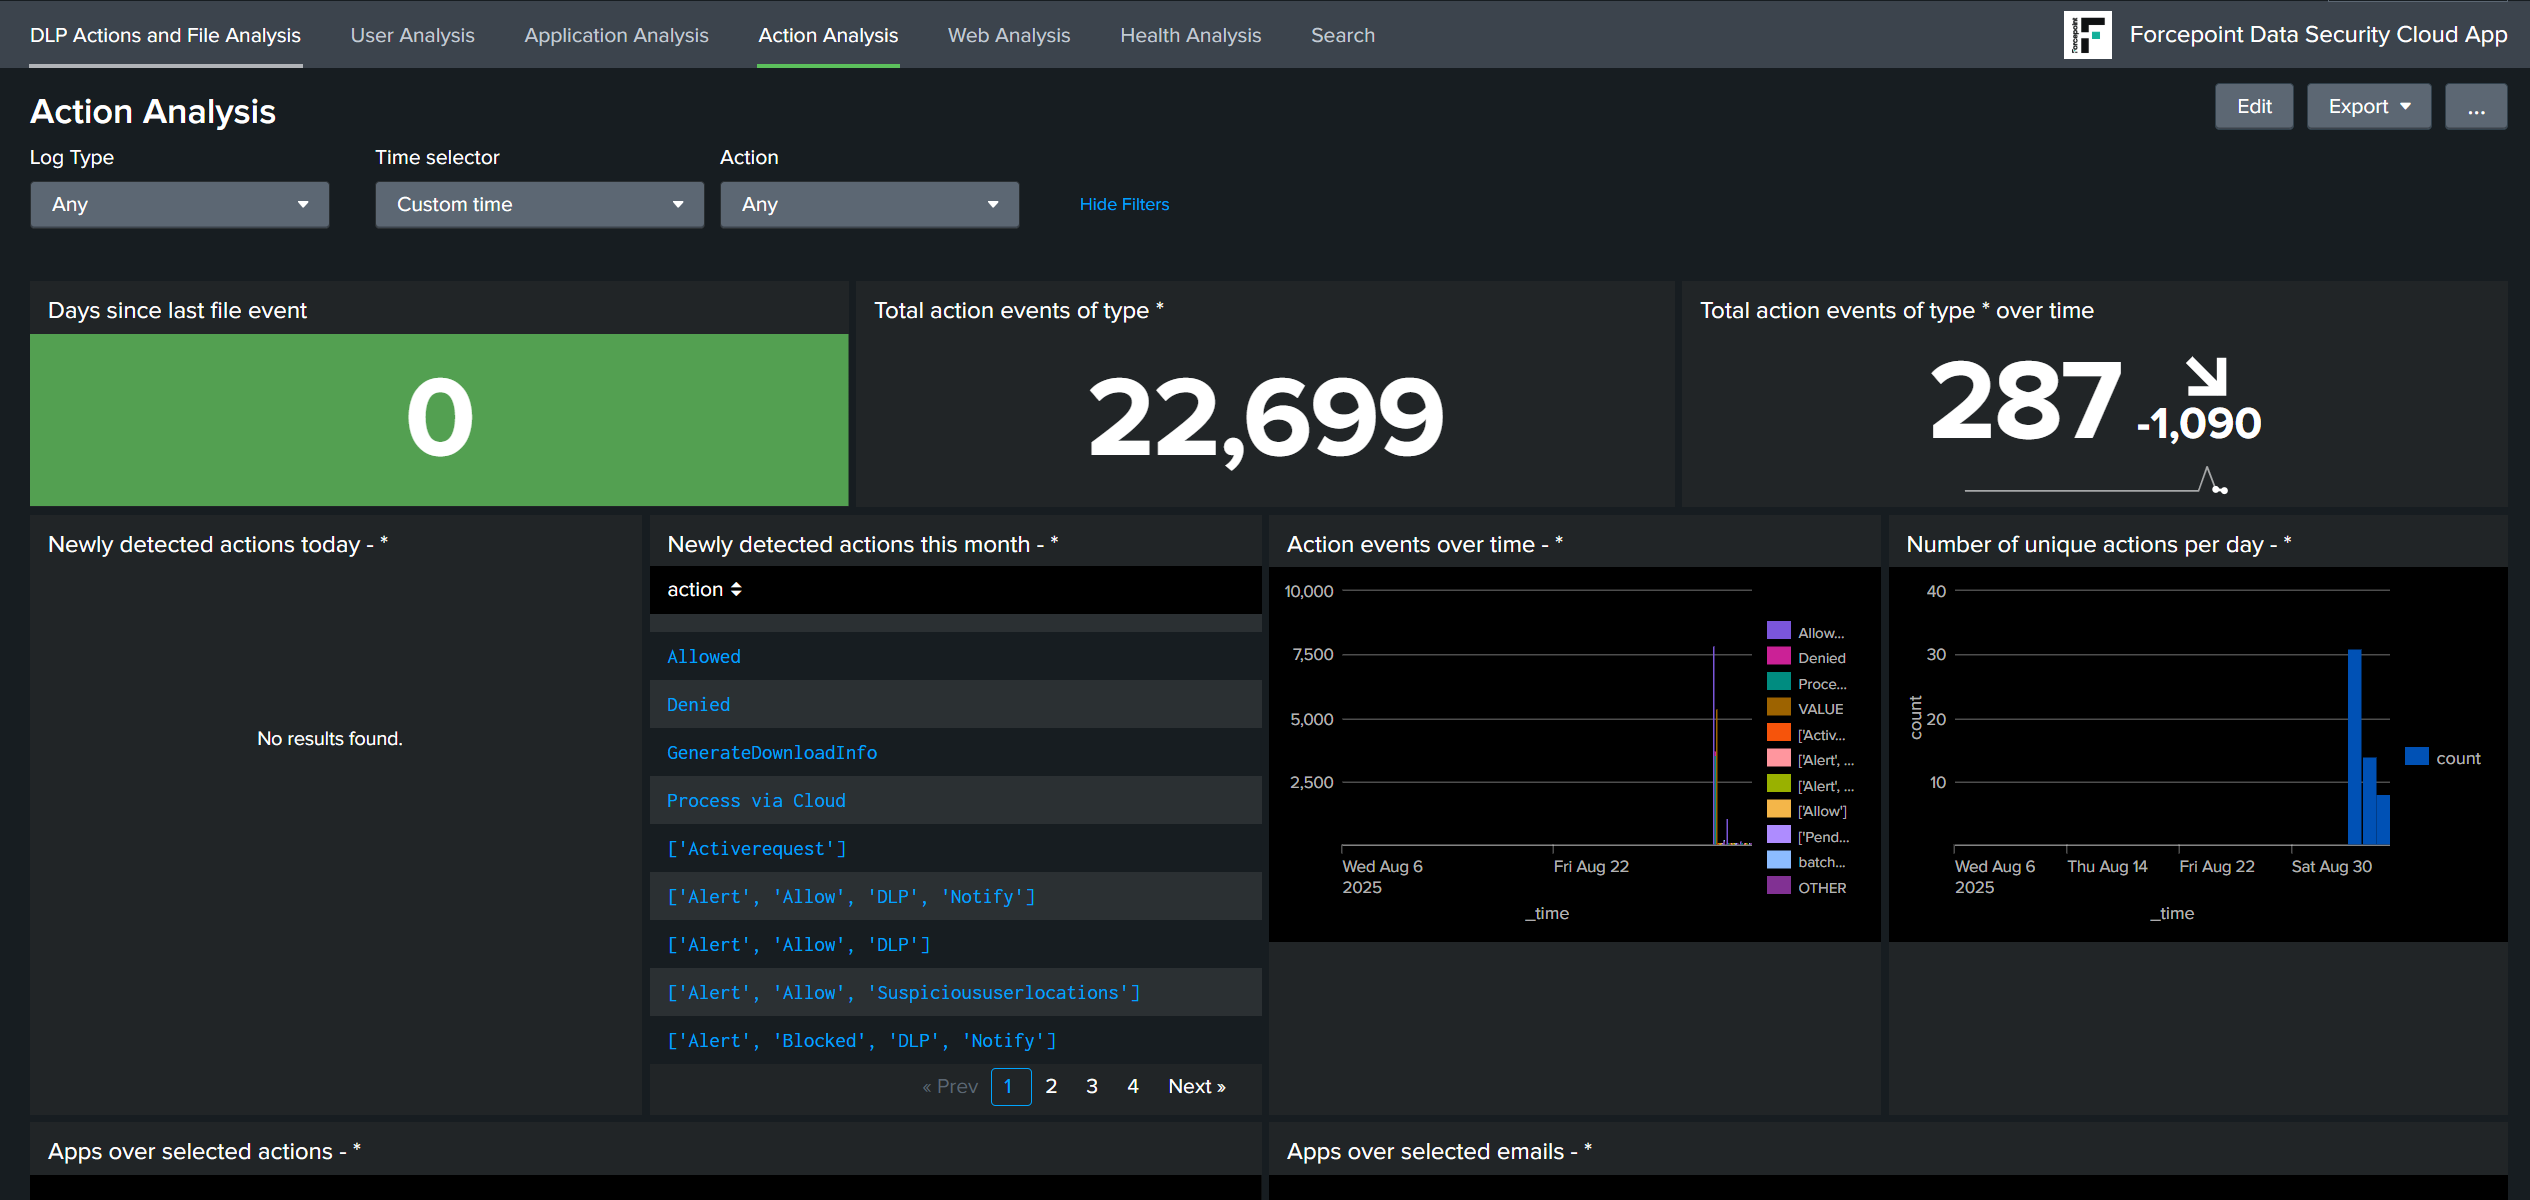
Task: Open the Action filter dropdown
Action: point(869,205)
